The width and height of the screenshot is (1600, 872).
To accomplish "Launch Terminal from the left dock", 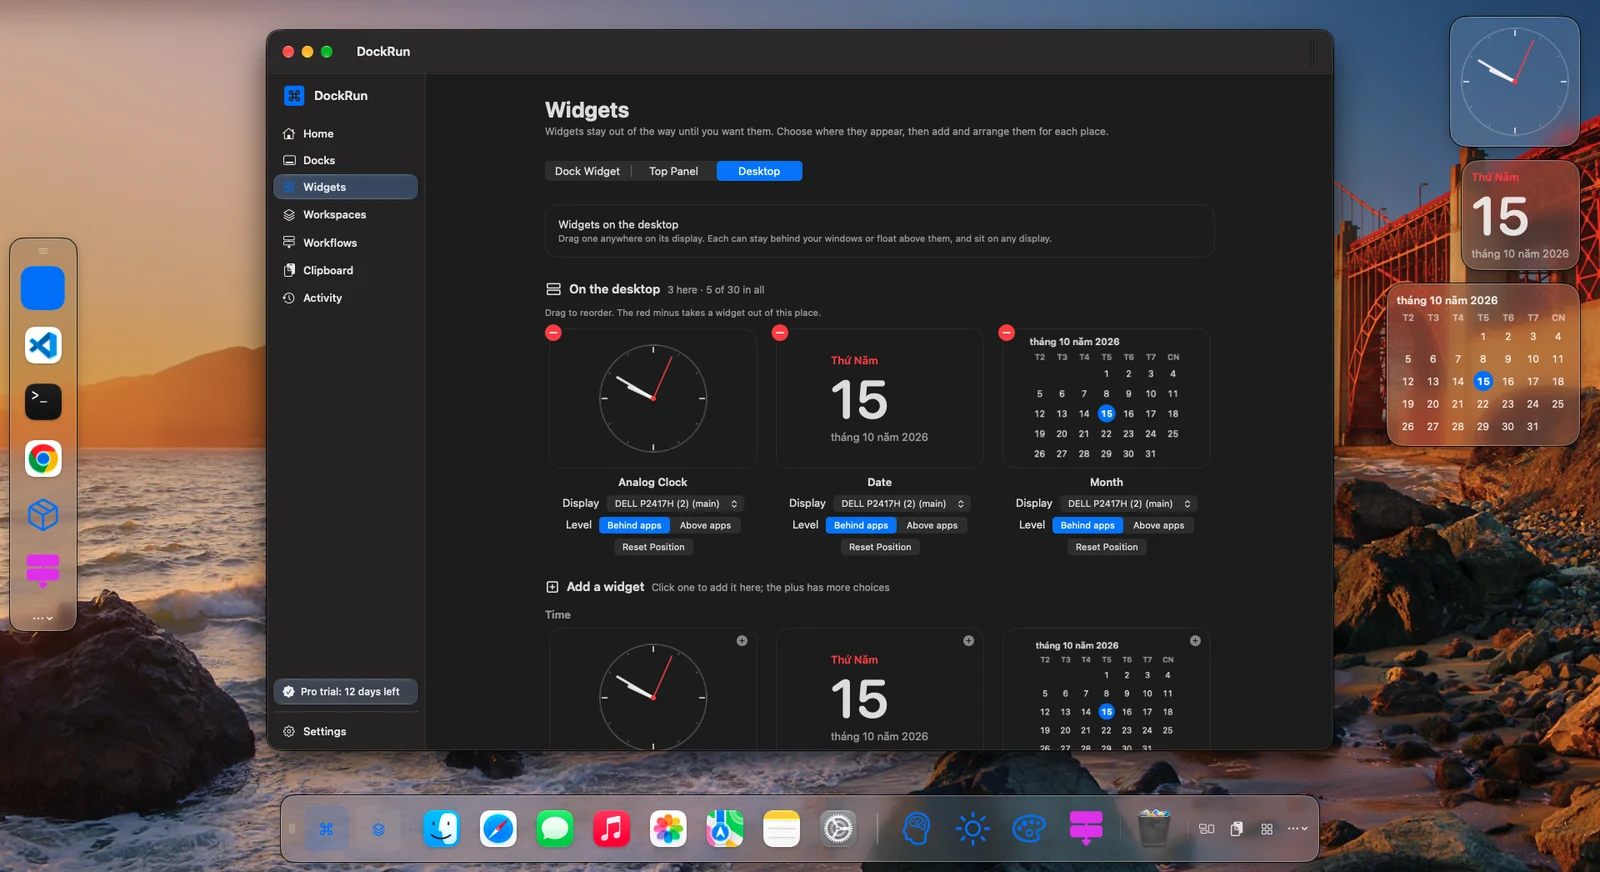I will pos(43,401).
